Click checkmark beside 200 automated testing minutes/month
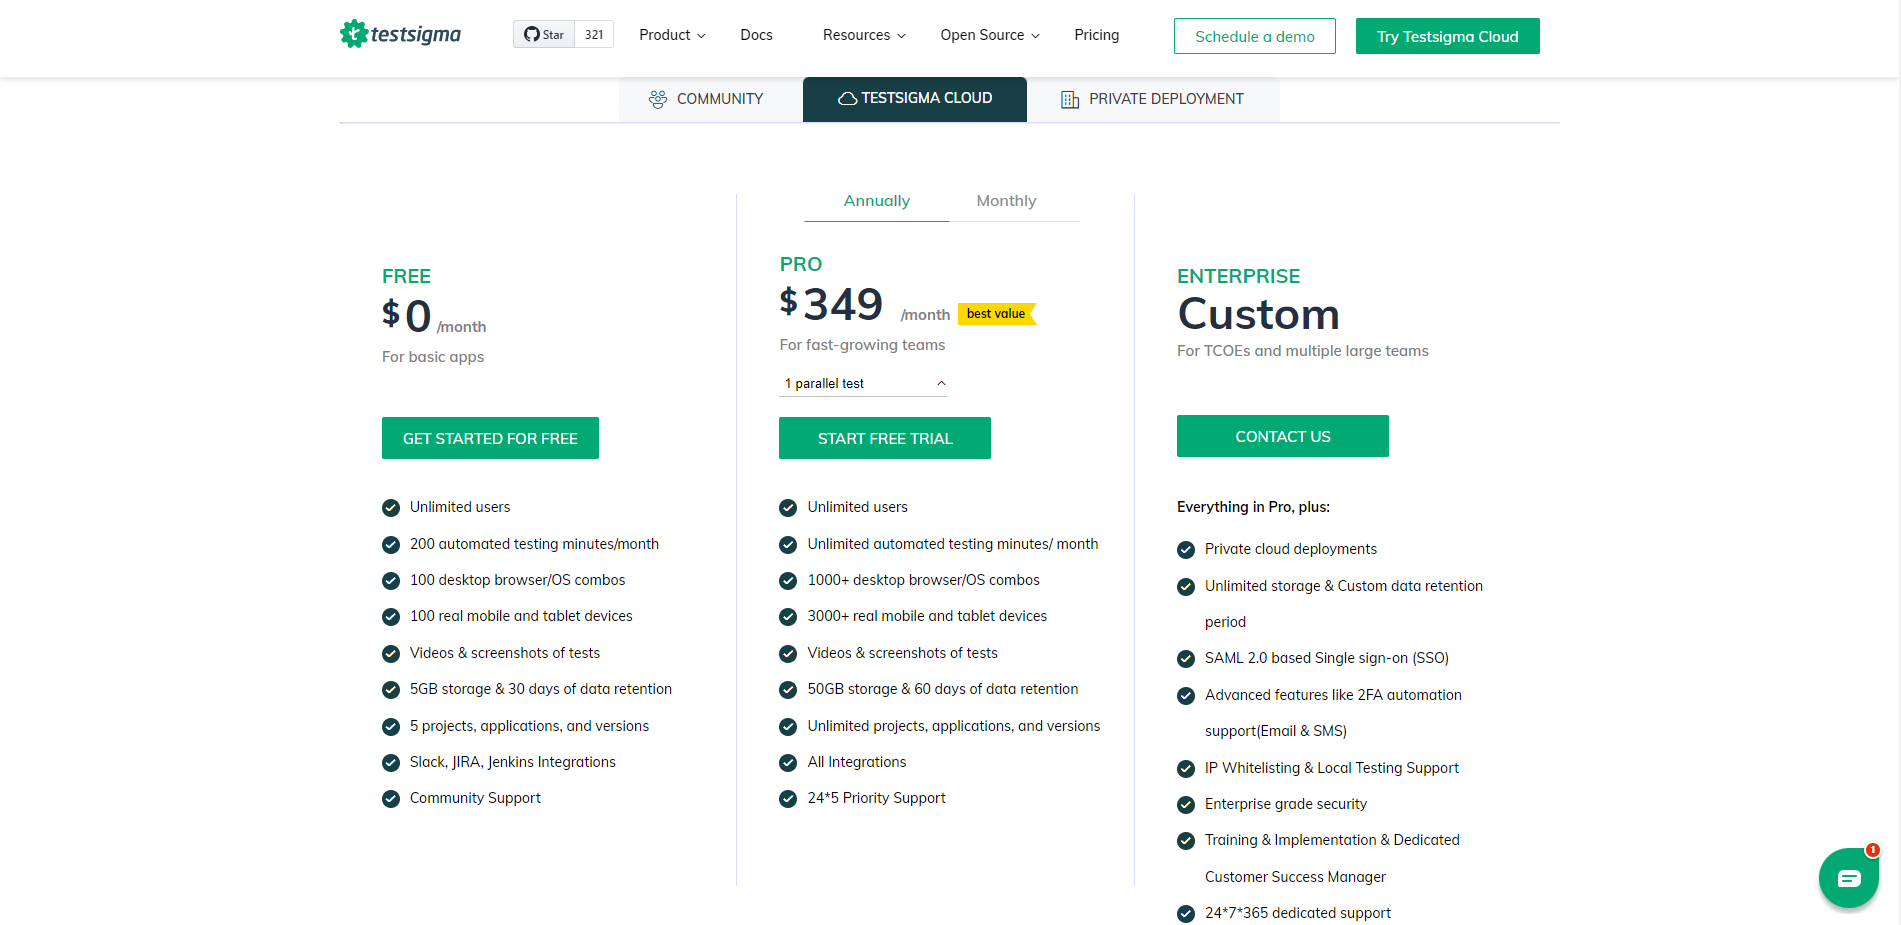 click(x=391, y=545)
